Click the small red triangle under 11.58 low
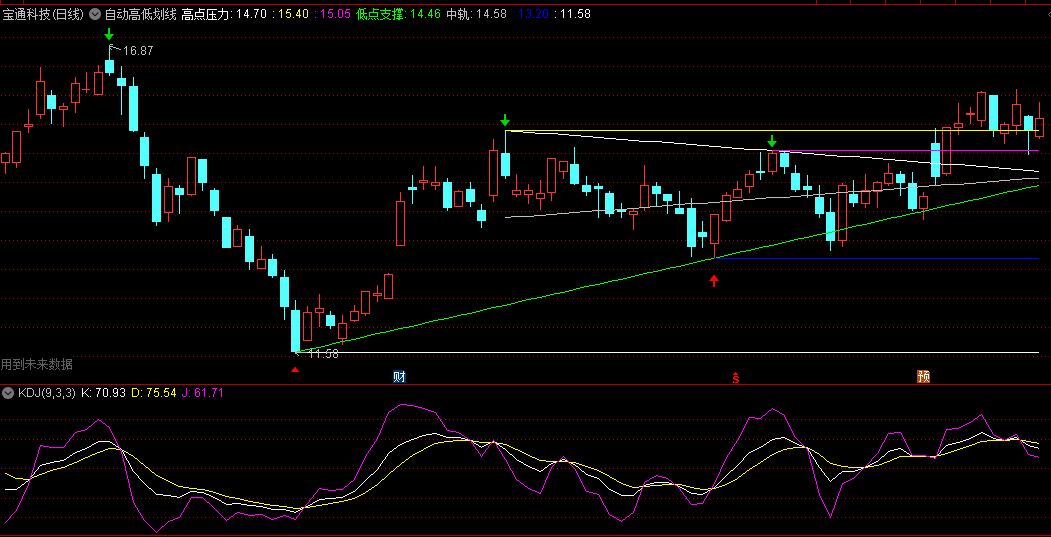This screenshot has height=537, width=1051. tap(295, 369)
